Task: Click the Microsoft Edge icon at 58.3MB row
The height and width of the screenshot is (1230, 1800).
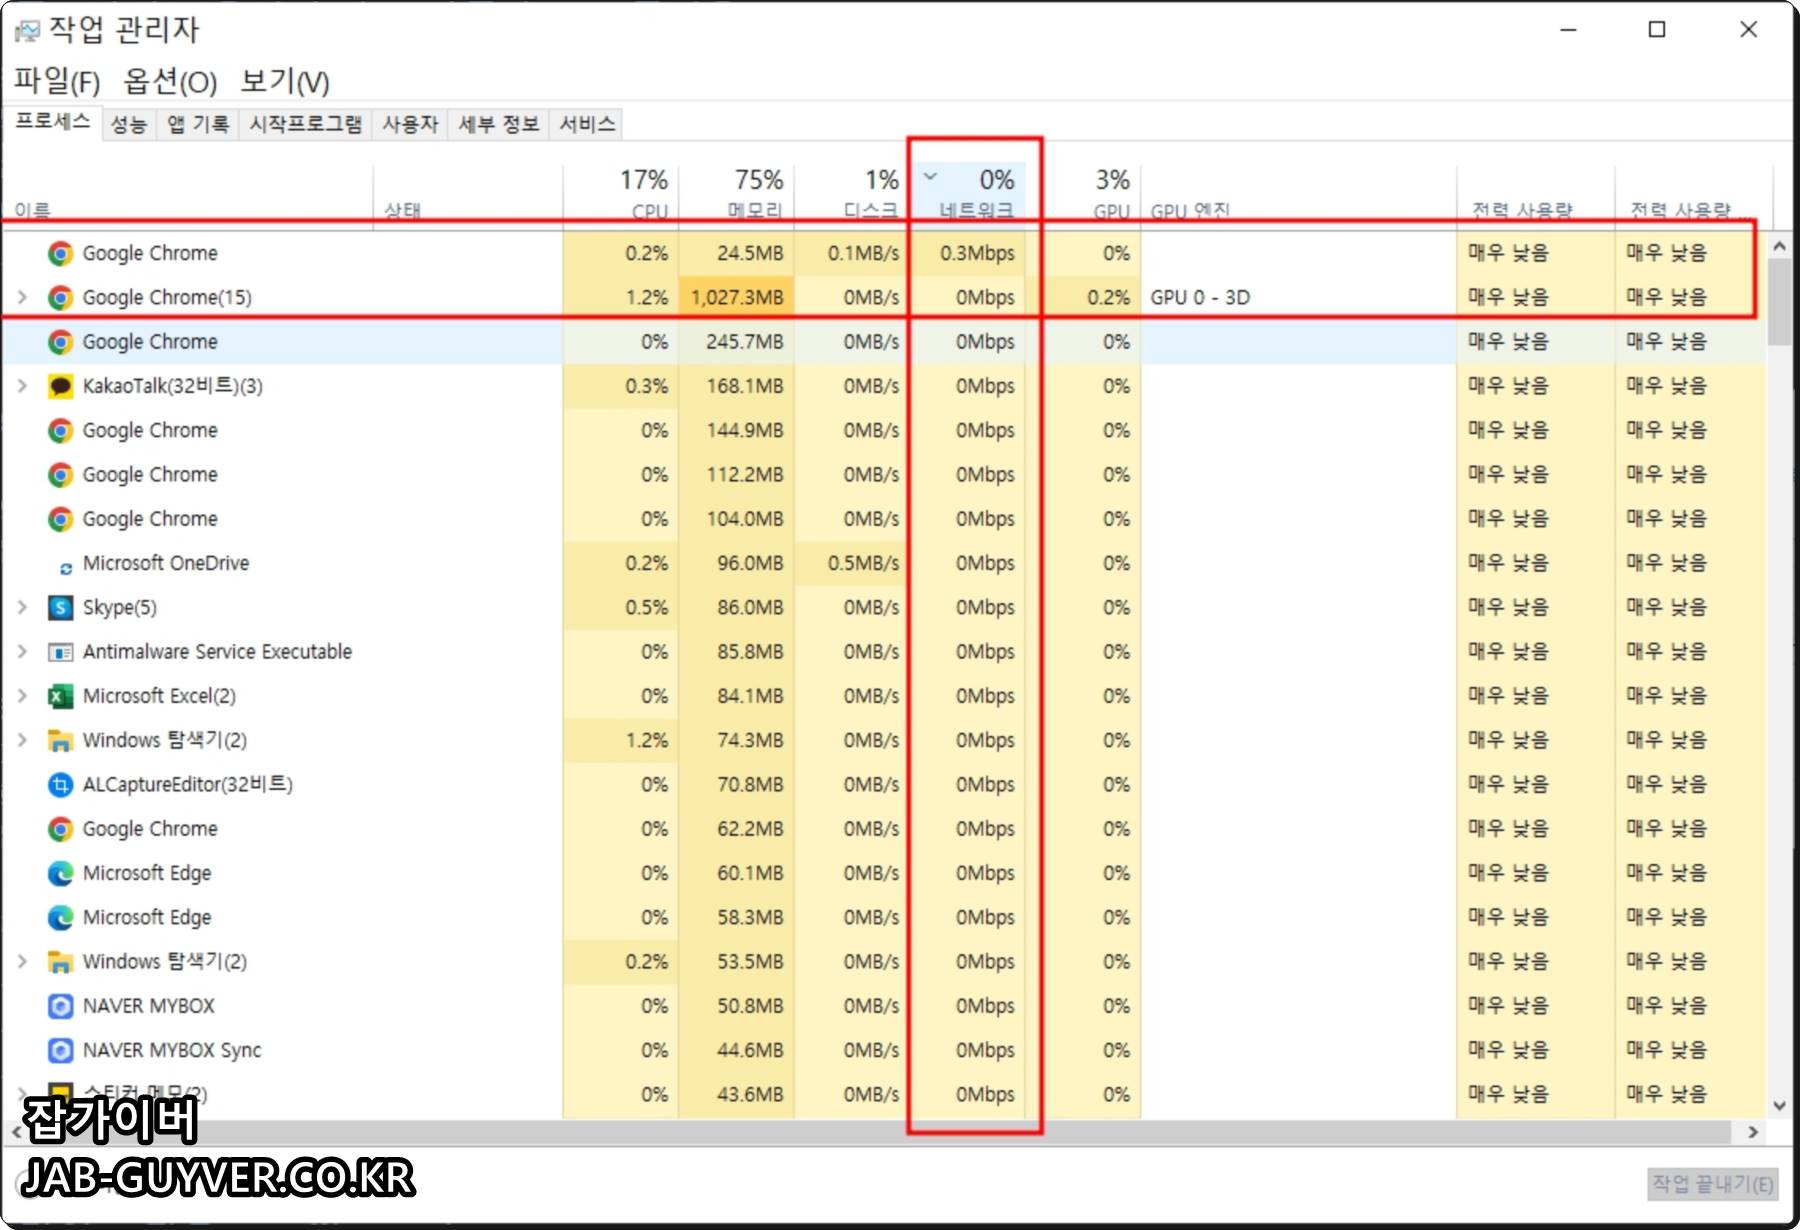Action: point(60,918)
